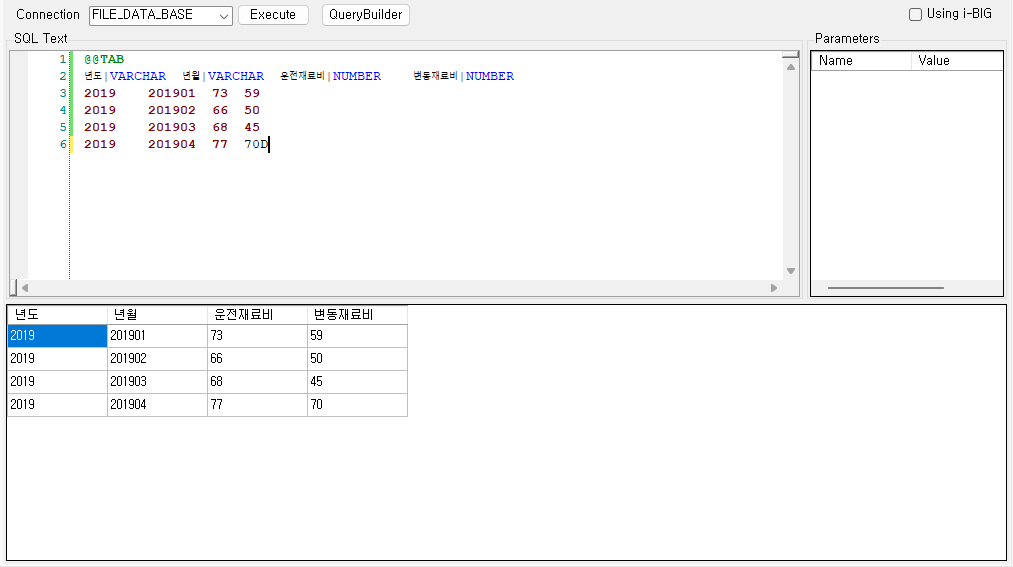This screenshot has height=567, width=1013.
Task: Select the 201903 cell in results grid
Action: [157, 382]
